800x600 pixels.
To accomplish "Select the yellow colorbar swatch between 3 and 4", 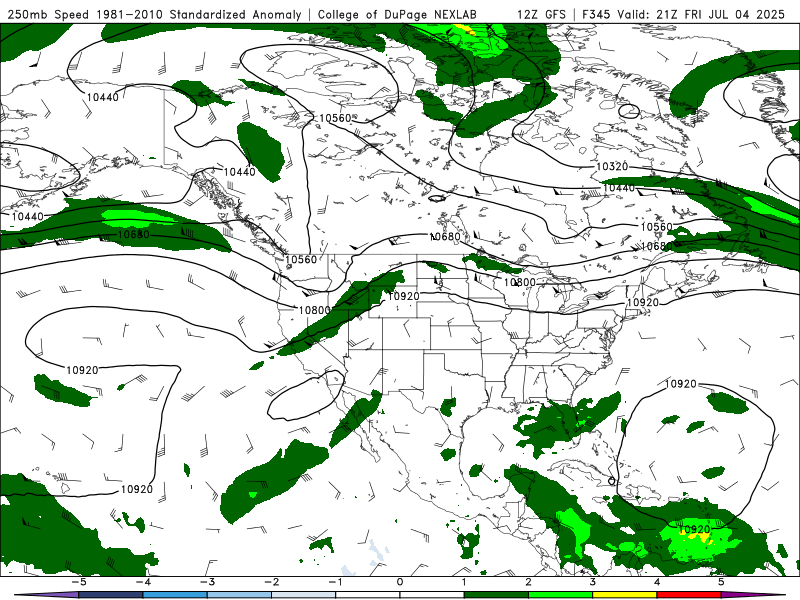I will click(x=624, y=595).
